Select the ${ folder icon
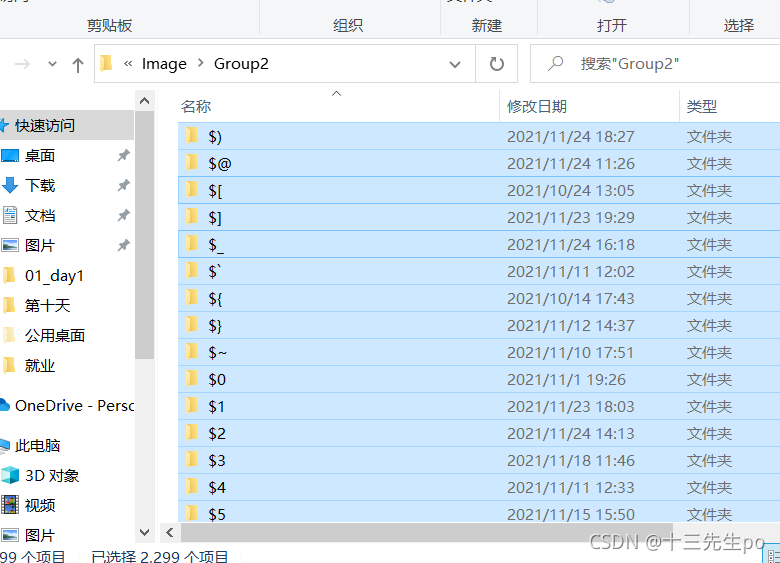780x563 pixels. click(x=192, y=297)
